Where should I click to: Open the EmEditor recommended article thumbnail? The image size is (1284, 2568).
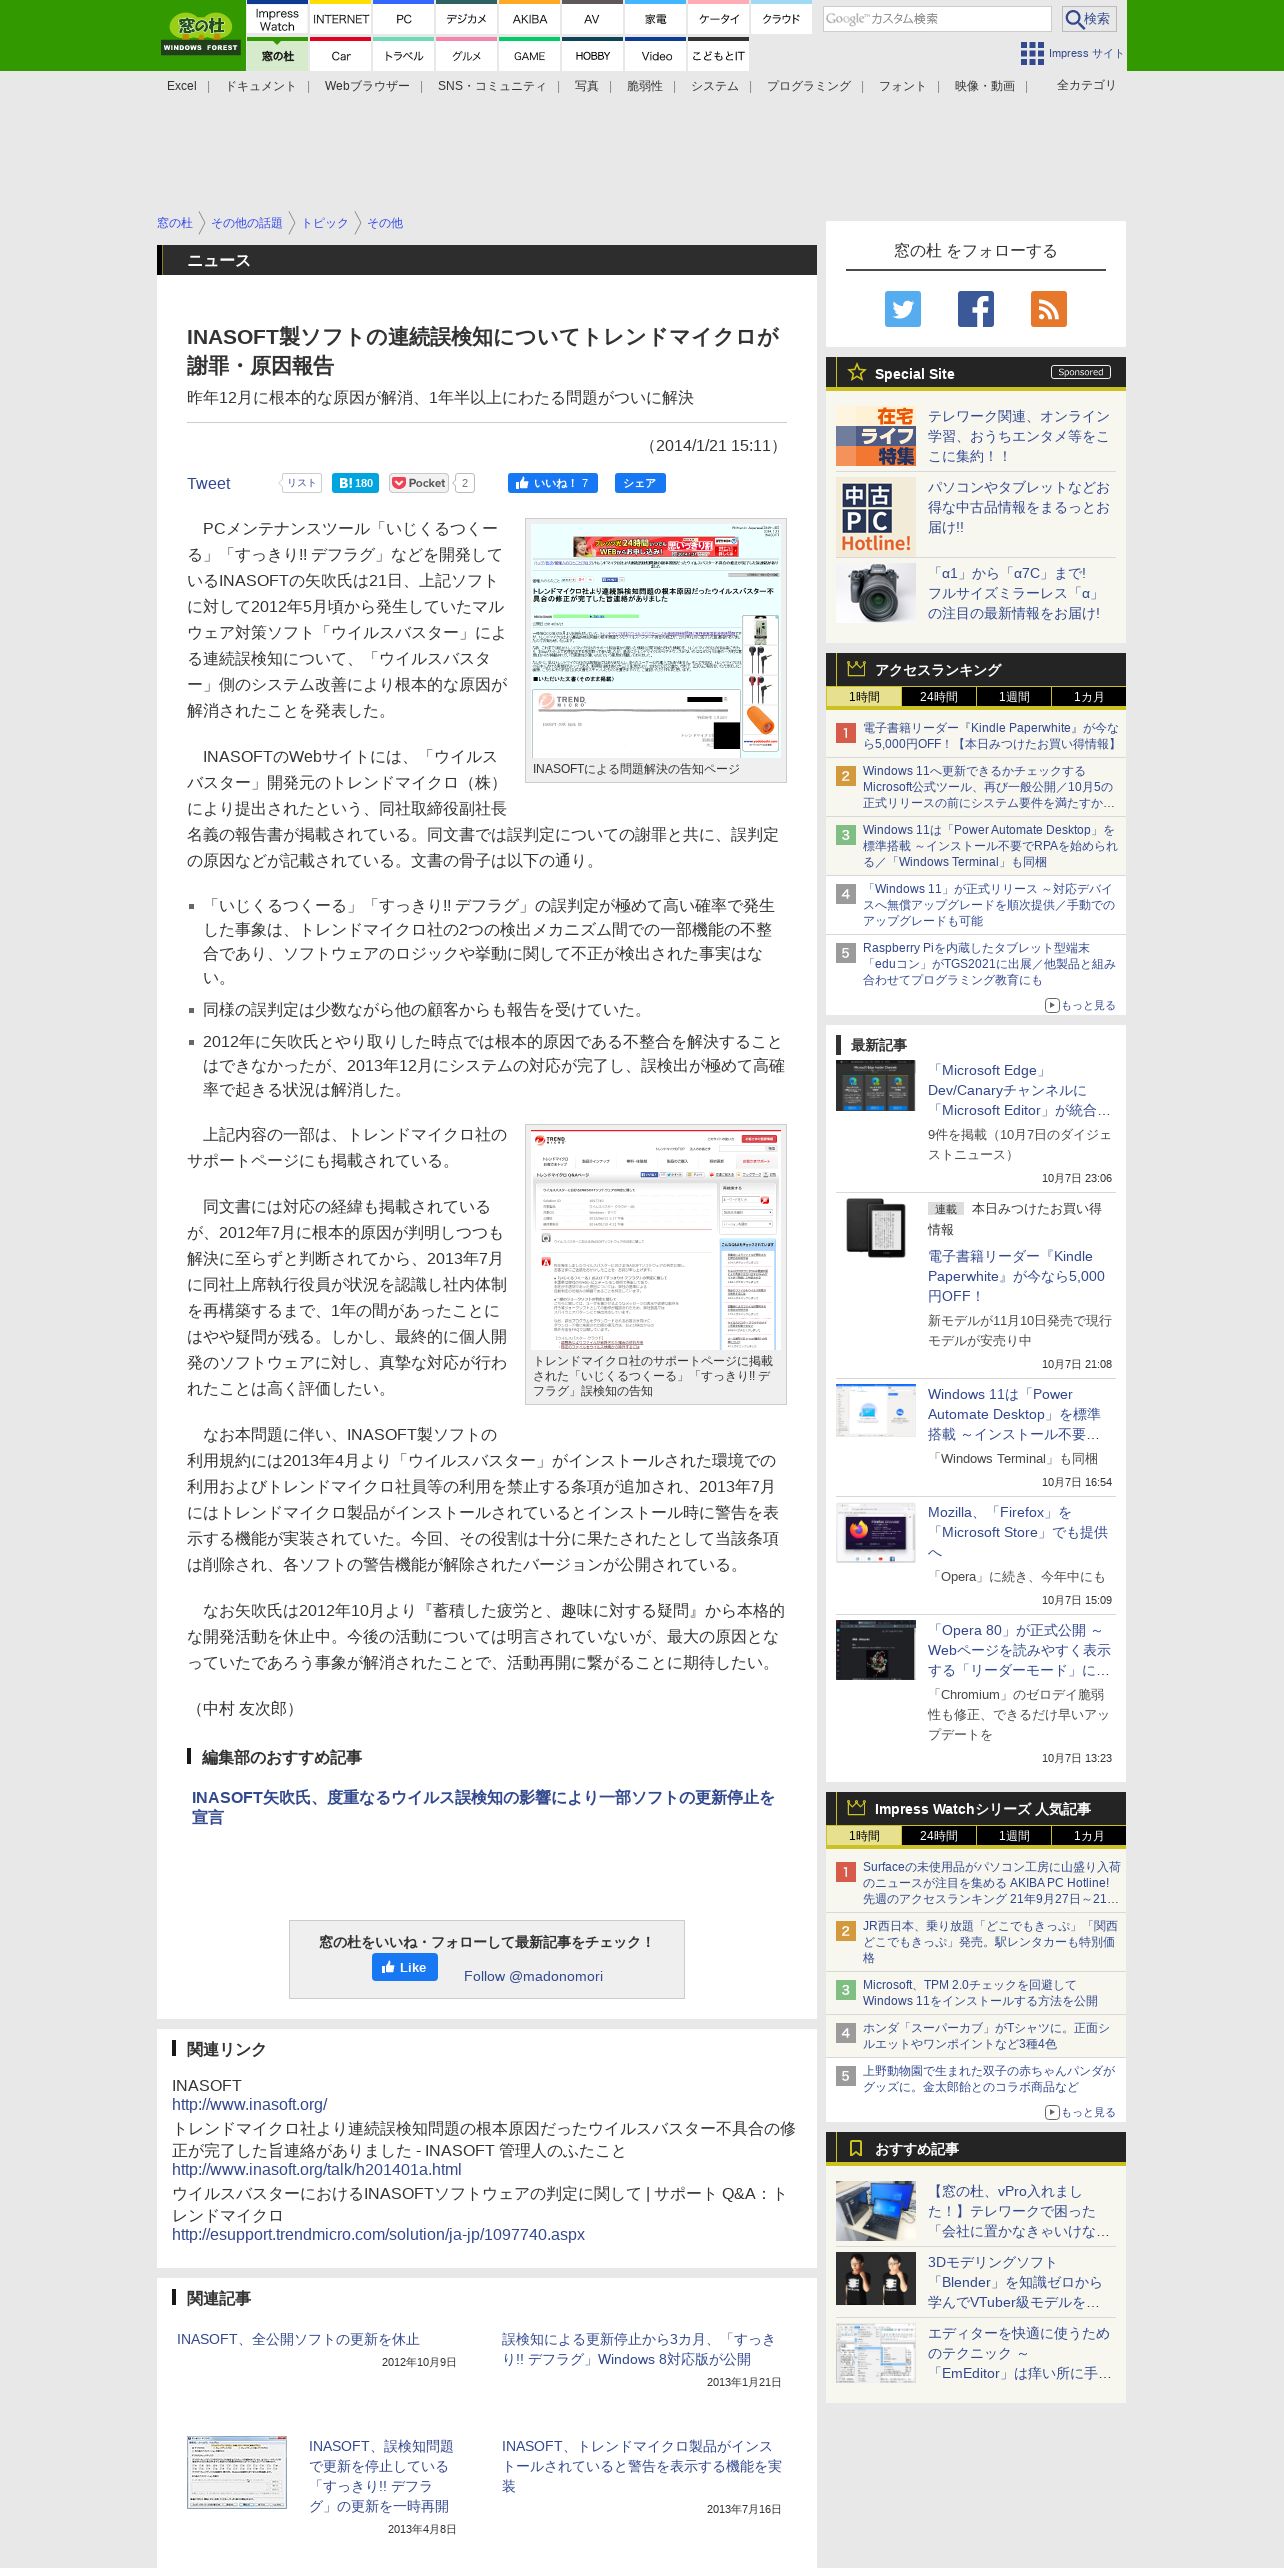[x=875, y=2353]
